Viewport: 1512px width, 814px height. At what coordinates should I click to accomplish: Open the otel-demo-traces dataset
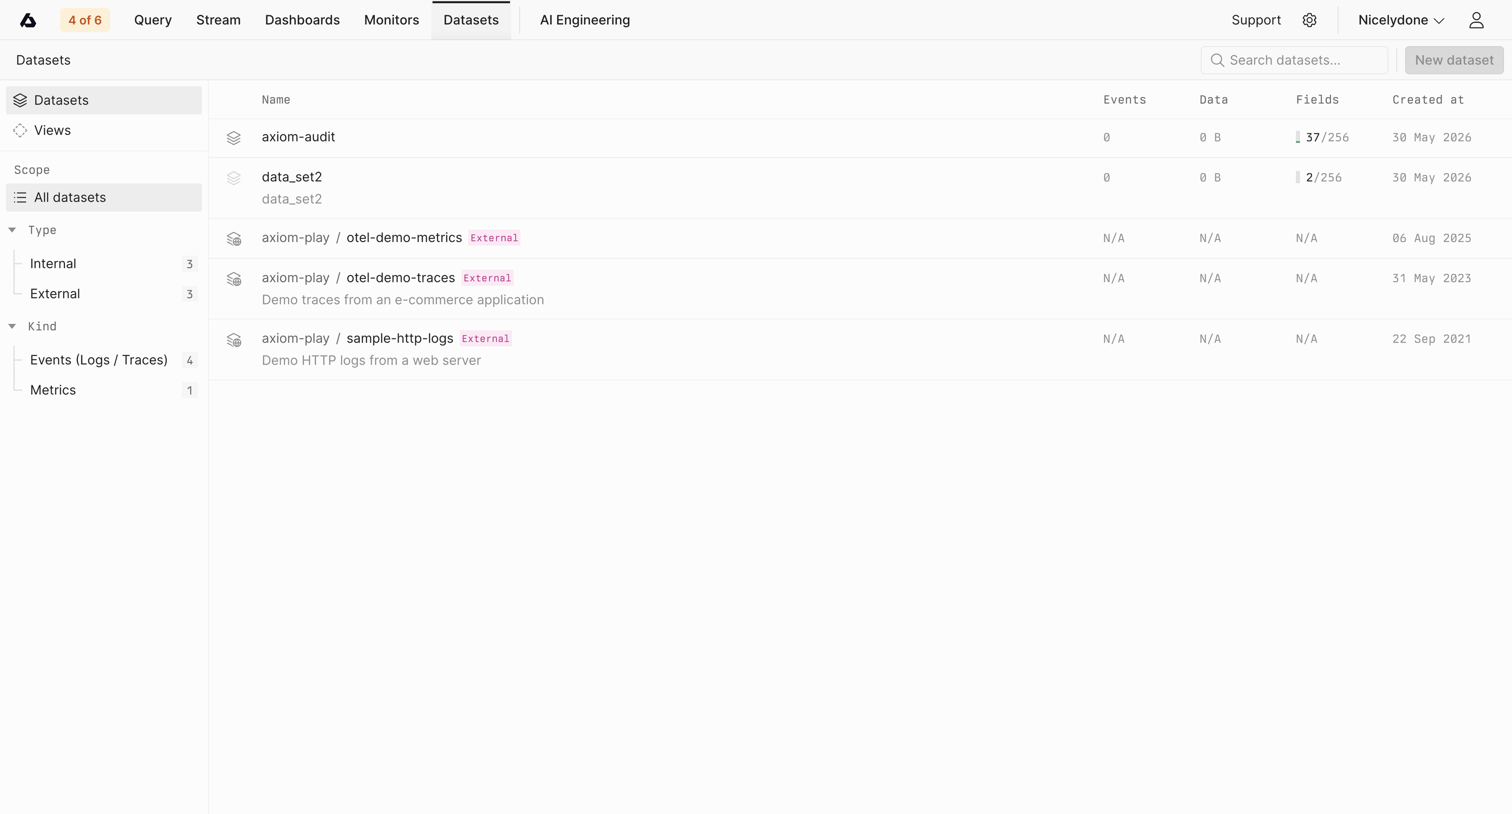click(x=400, y=278)
